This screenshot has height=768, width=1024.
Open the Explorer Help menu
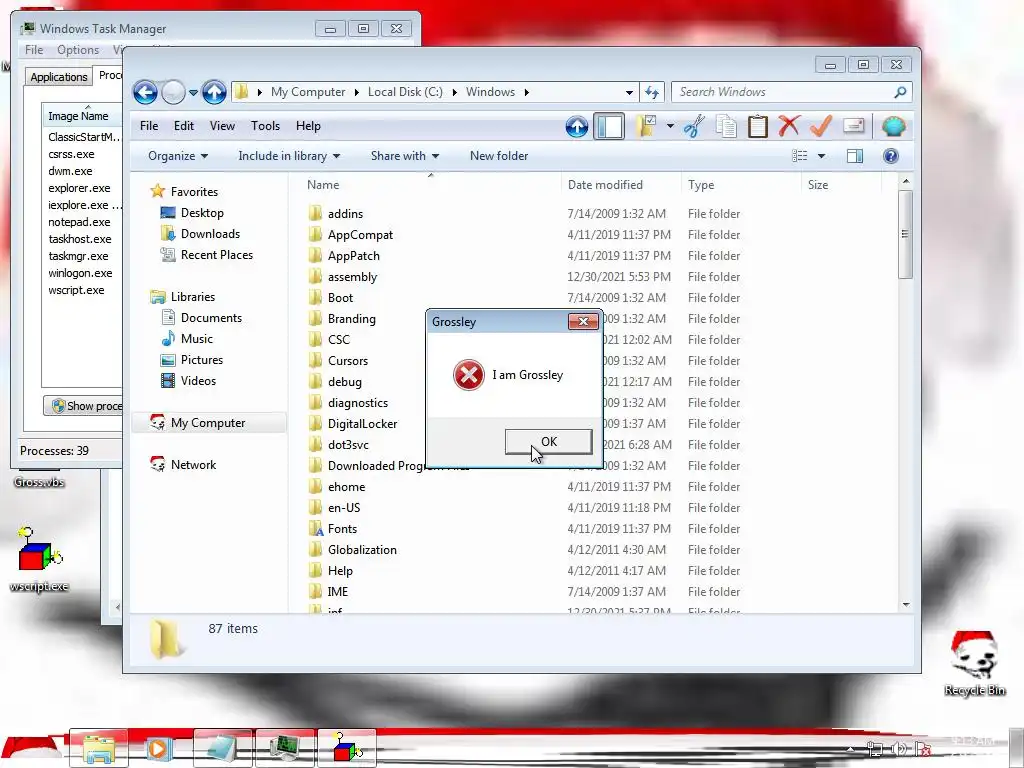308,126
